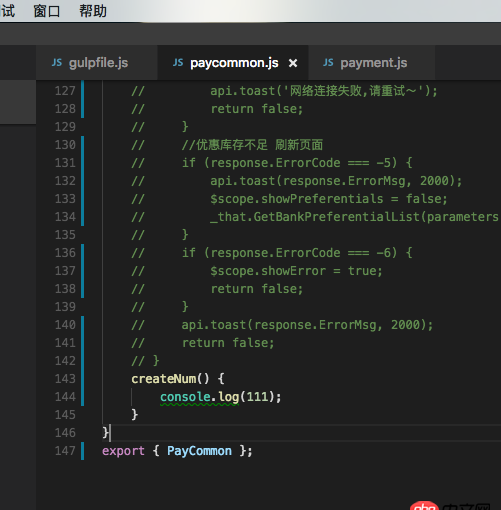Click return false on line 141

pyautogui.click(x=228, y=343)
